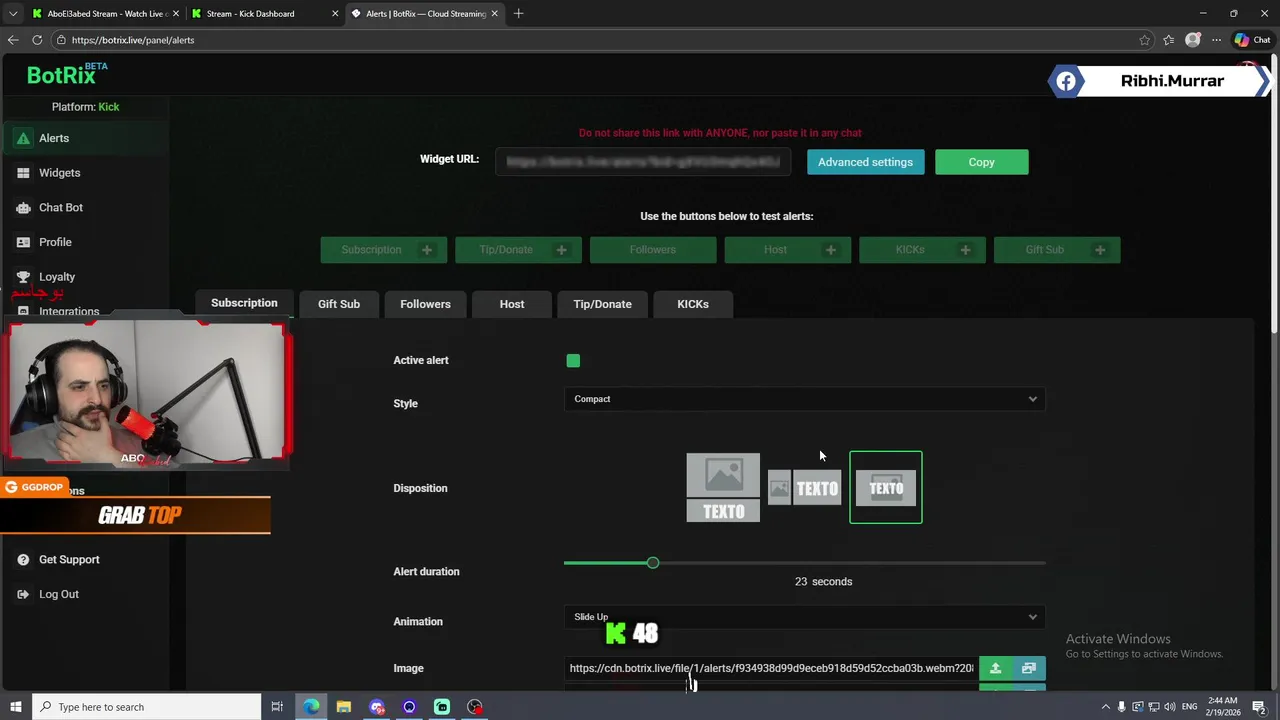Image resolution: width=1280 pixels, height=720 pixels.
Task: Test the Host alert
Action: tap(788, 250)
